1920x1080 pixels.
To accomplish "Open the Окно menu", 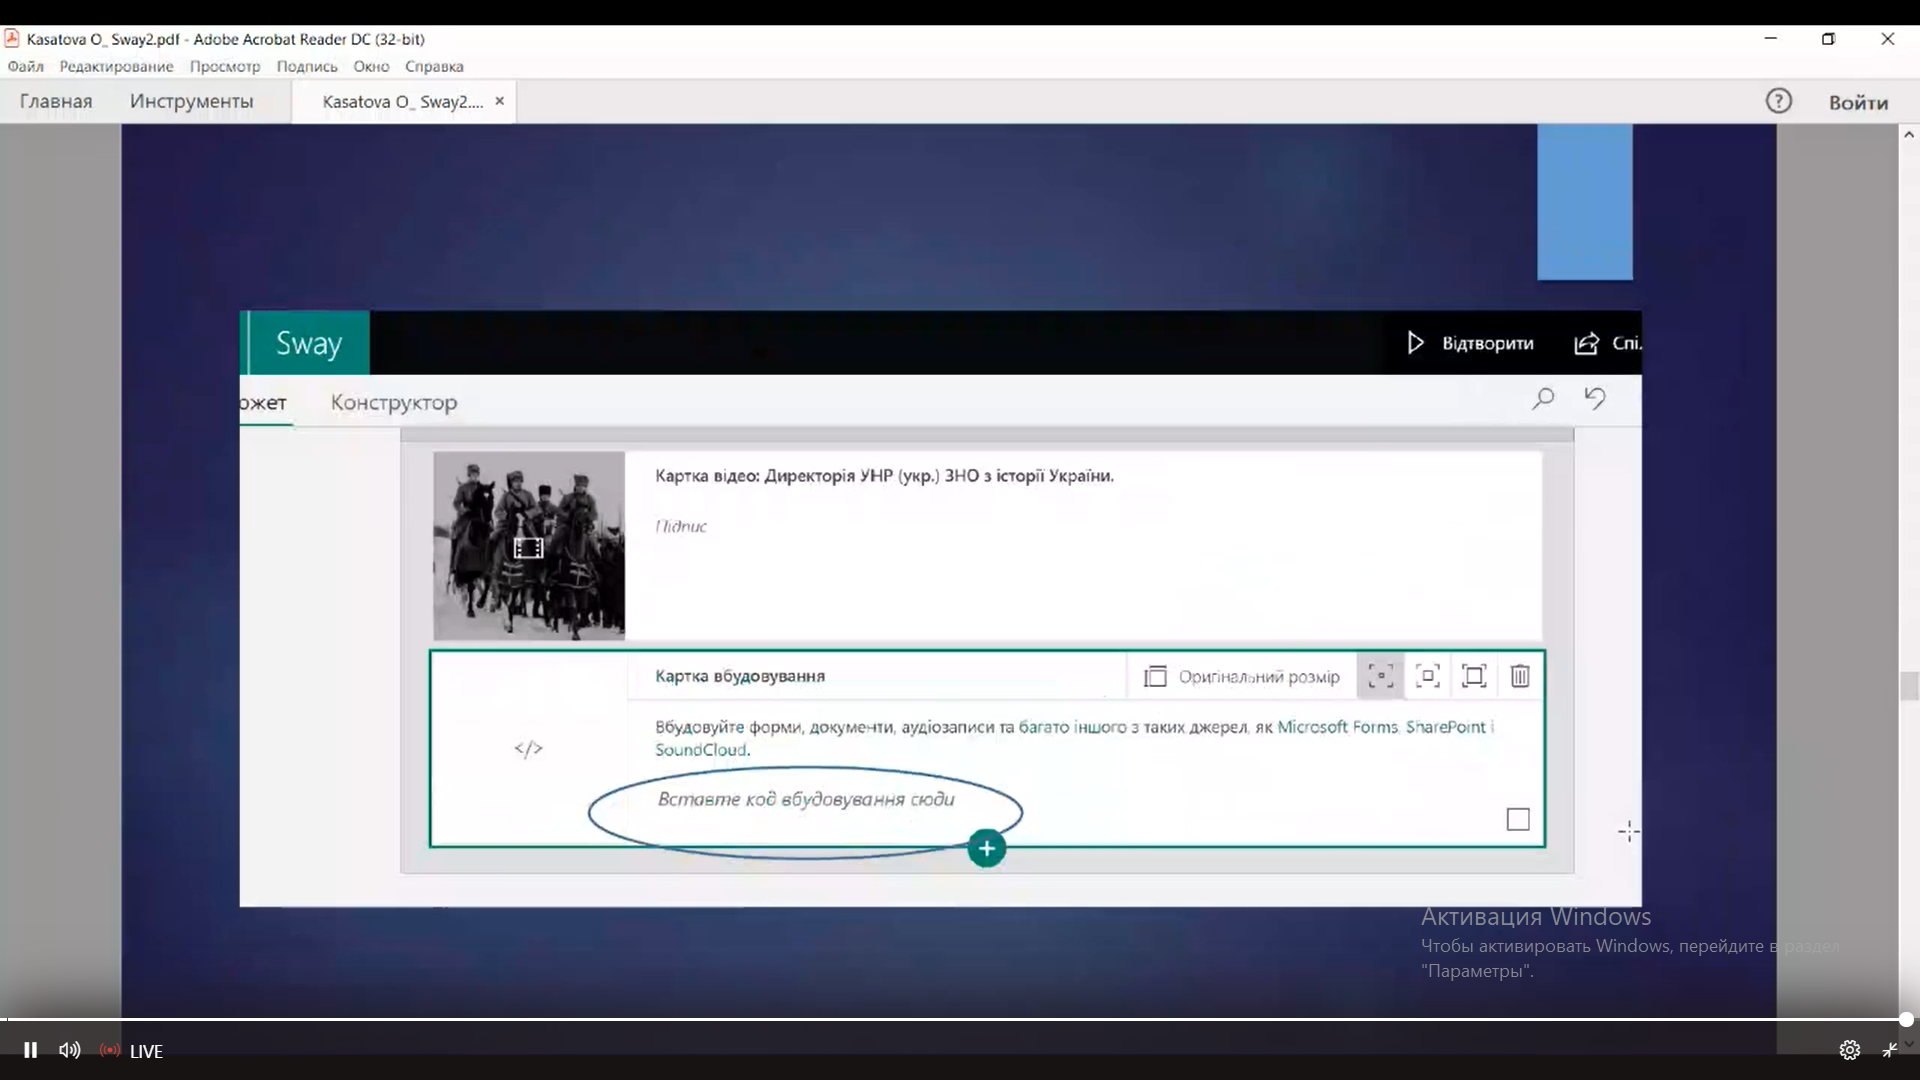I will click(x=371, y=66).
